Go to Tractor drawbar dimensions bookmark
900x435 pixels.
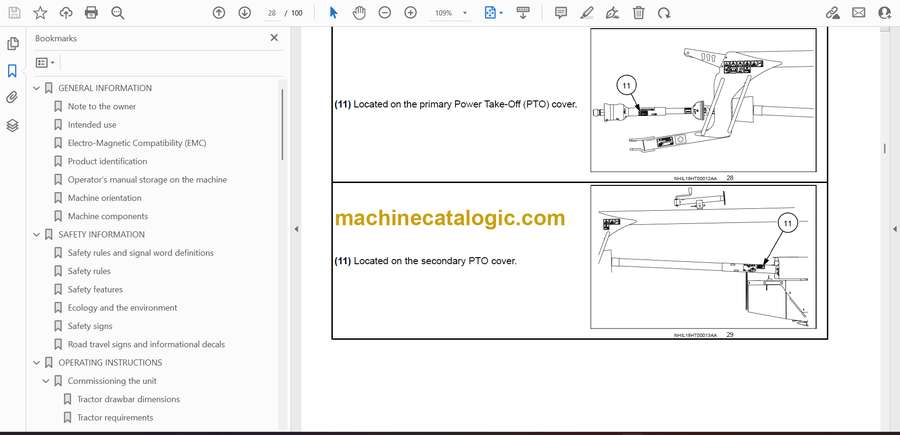(129, 399)
